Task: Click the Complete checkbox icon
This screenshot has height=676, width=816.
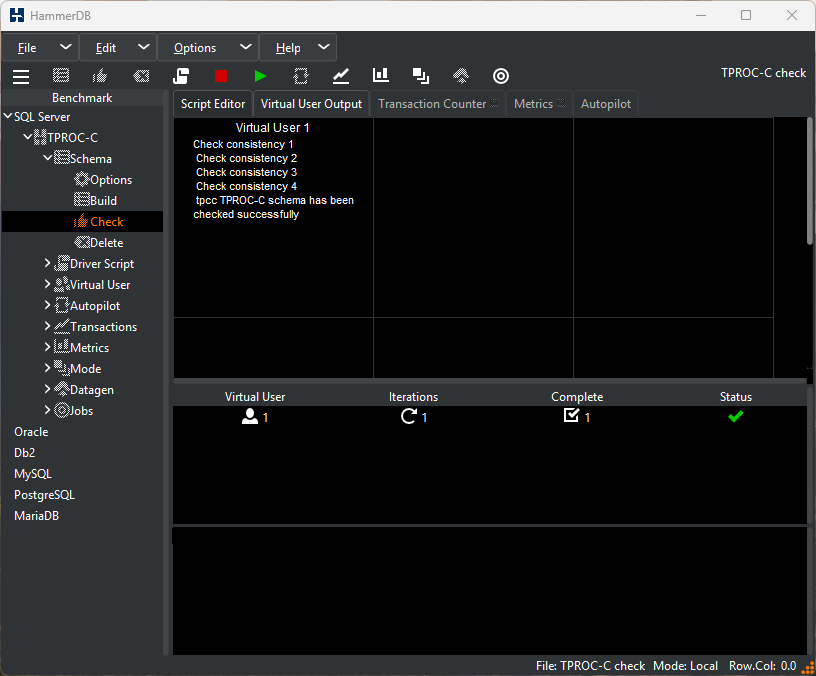Action: pyautogui.click(x=571, y=415)
